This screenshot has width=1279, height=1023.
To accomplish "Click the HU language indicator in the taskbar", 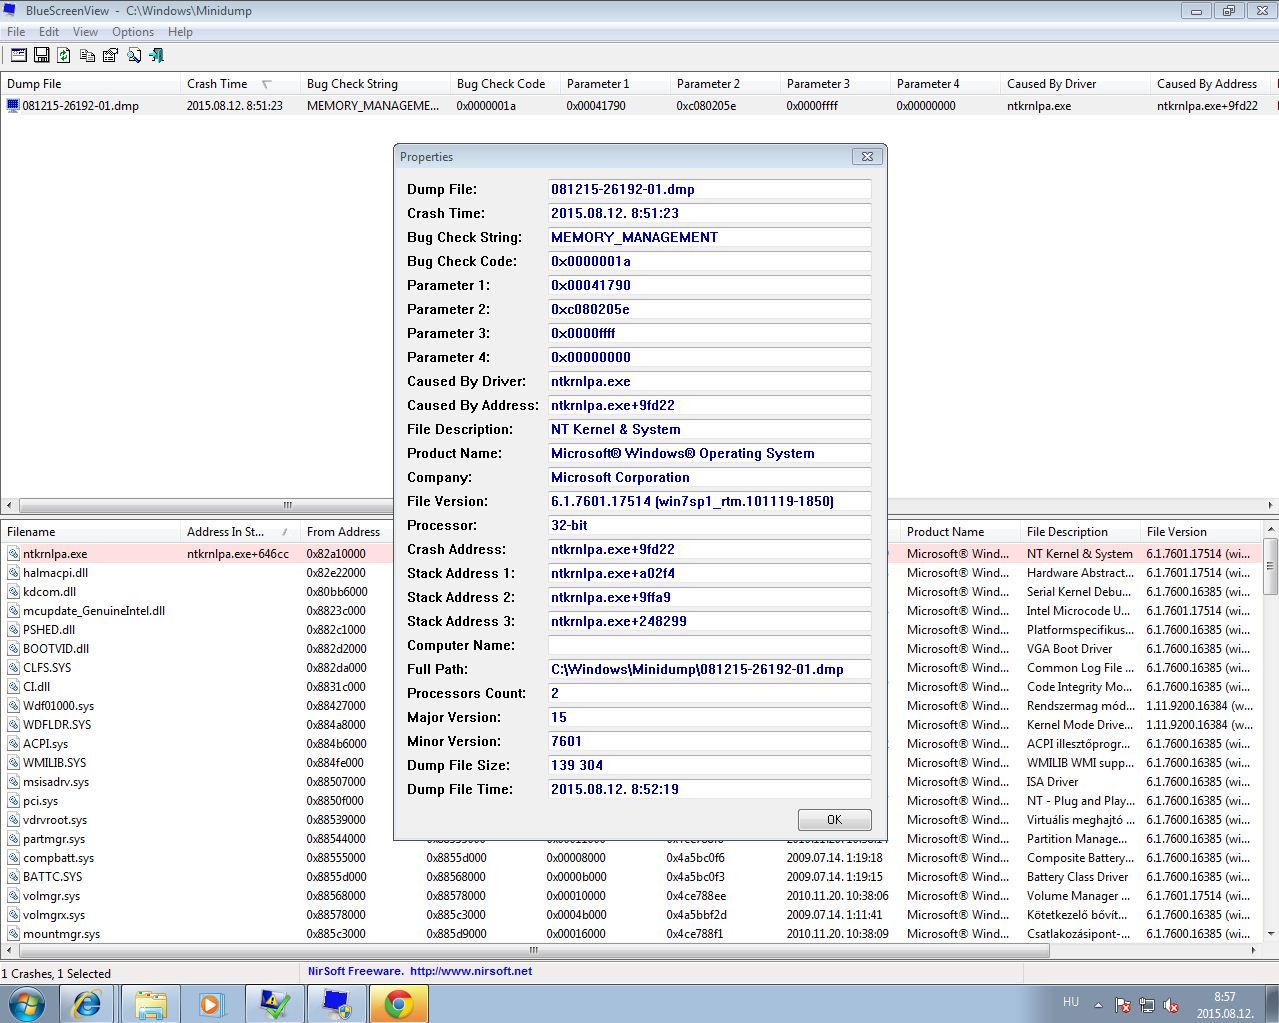I will pyautogui.click(x=1071, y=1001).
